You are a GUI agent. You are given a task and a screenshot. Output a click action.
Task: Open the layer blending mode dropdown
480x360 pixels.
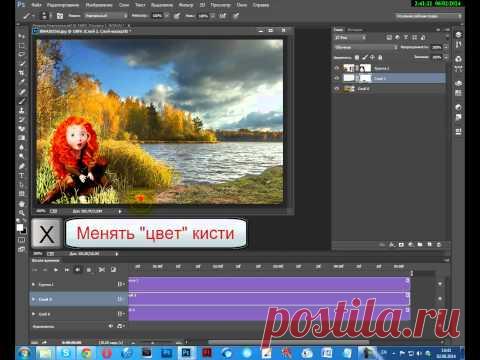[366, 47]
